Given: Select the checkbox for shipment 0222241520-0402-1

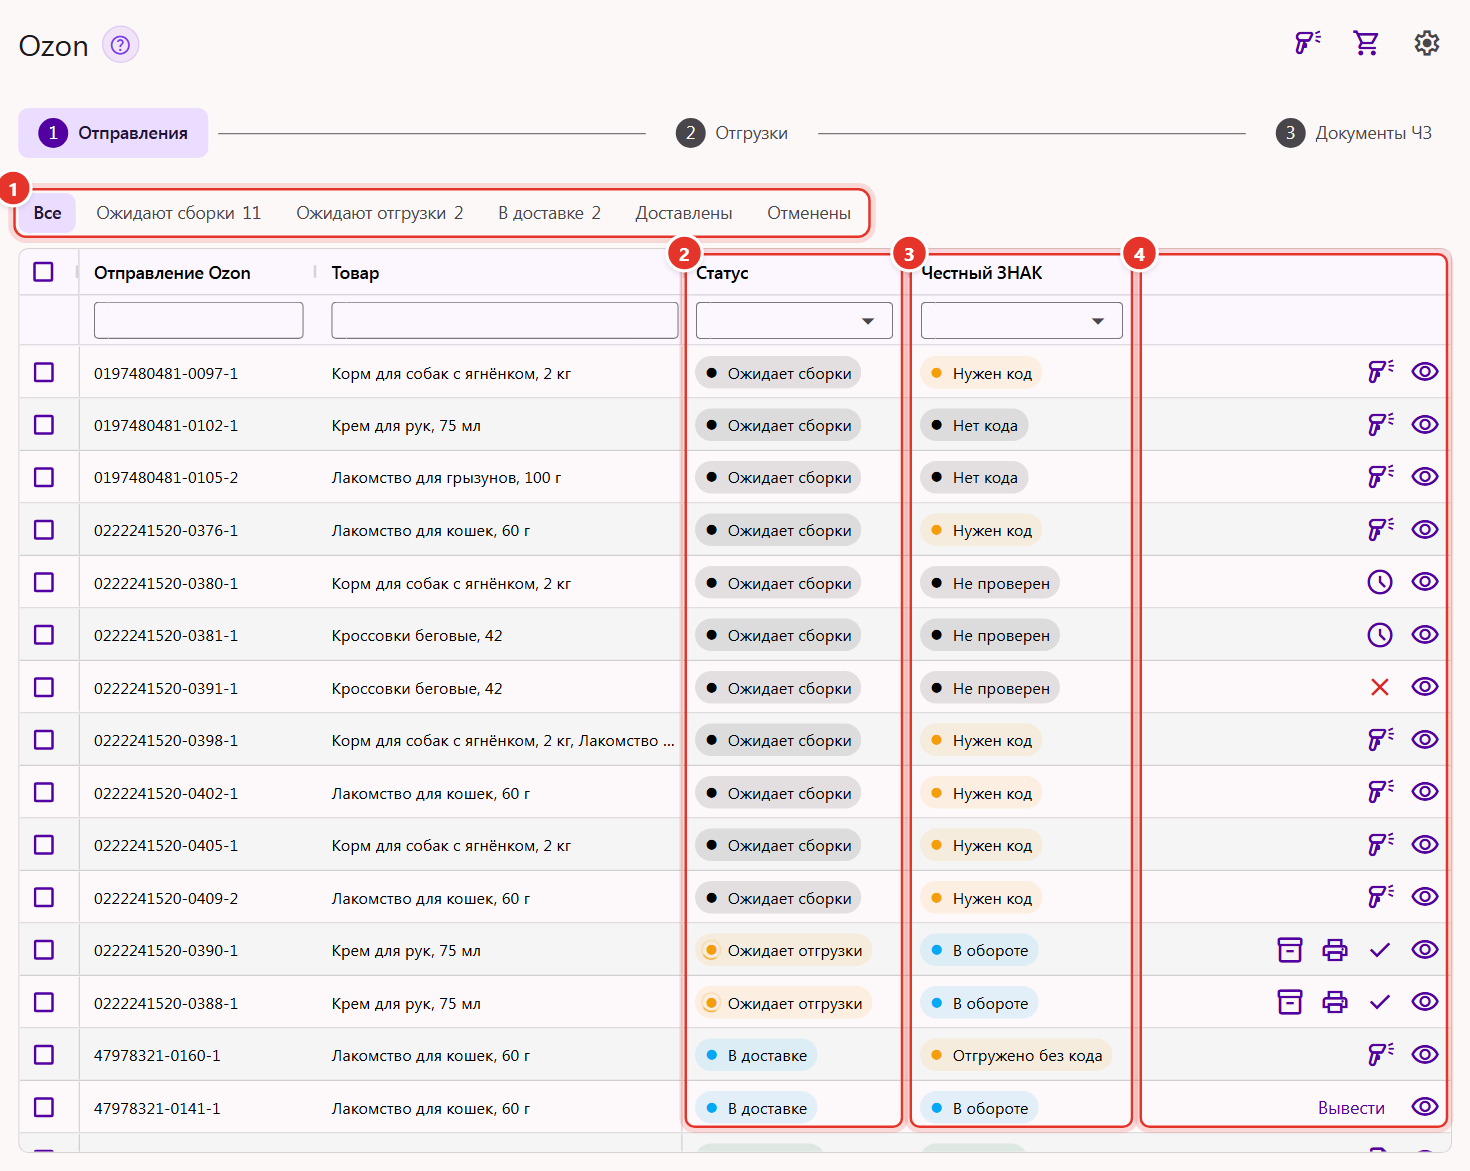Looking at the screenshot, I should point(44,792).
